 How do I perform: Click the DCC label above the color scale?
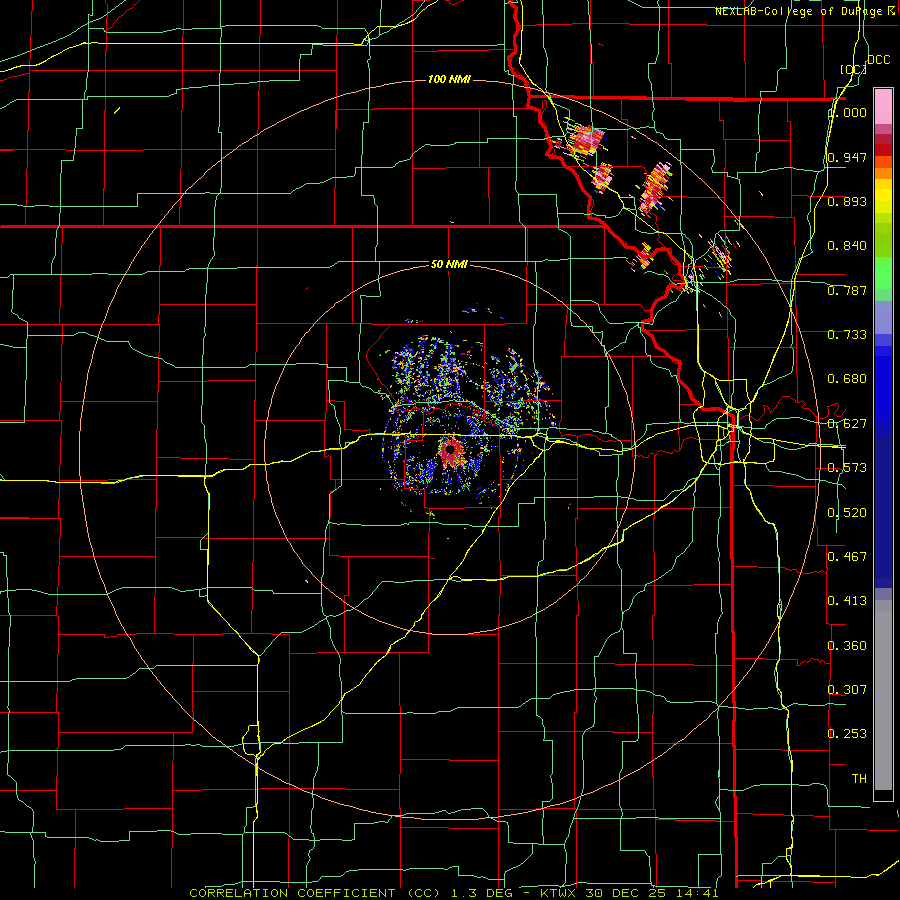pos(878,60)
